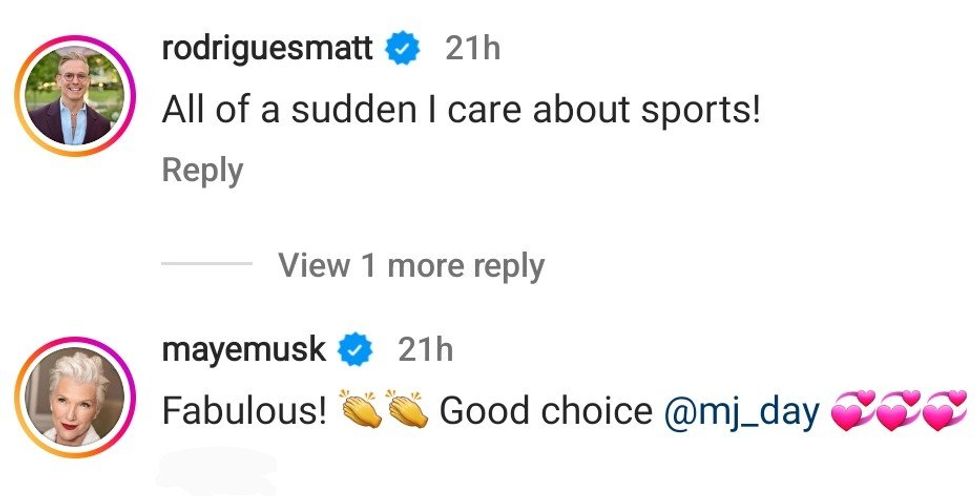Click the first clapping hands emoji
Viewport: 980px width, 496px height.
(360, 410)
